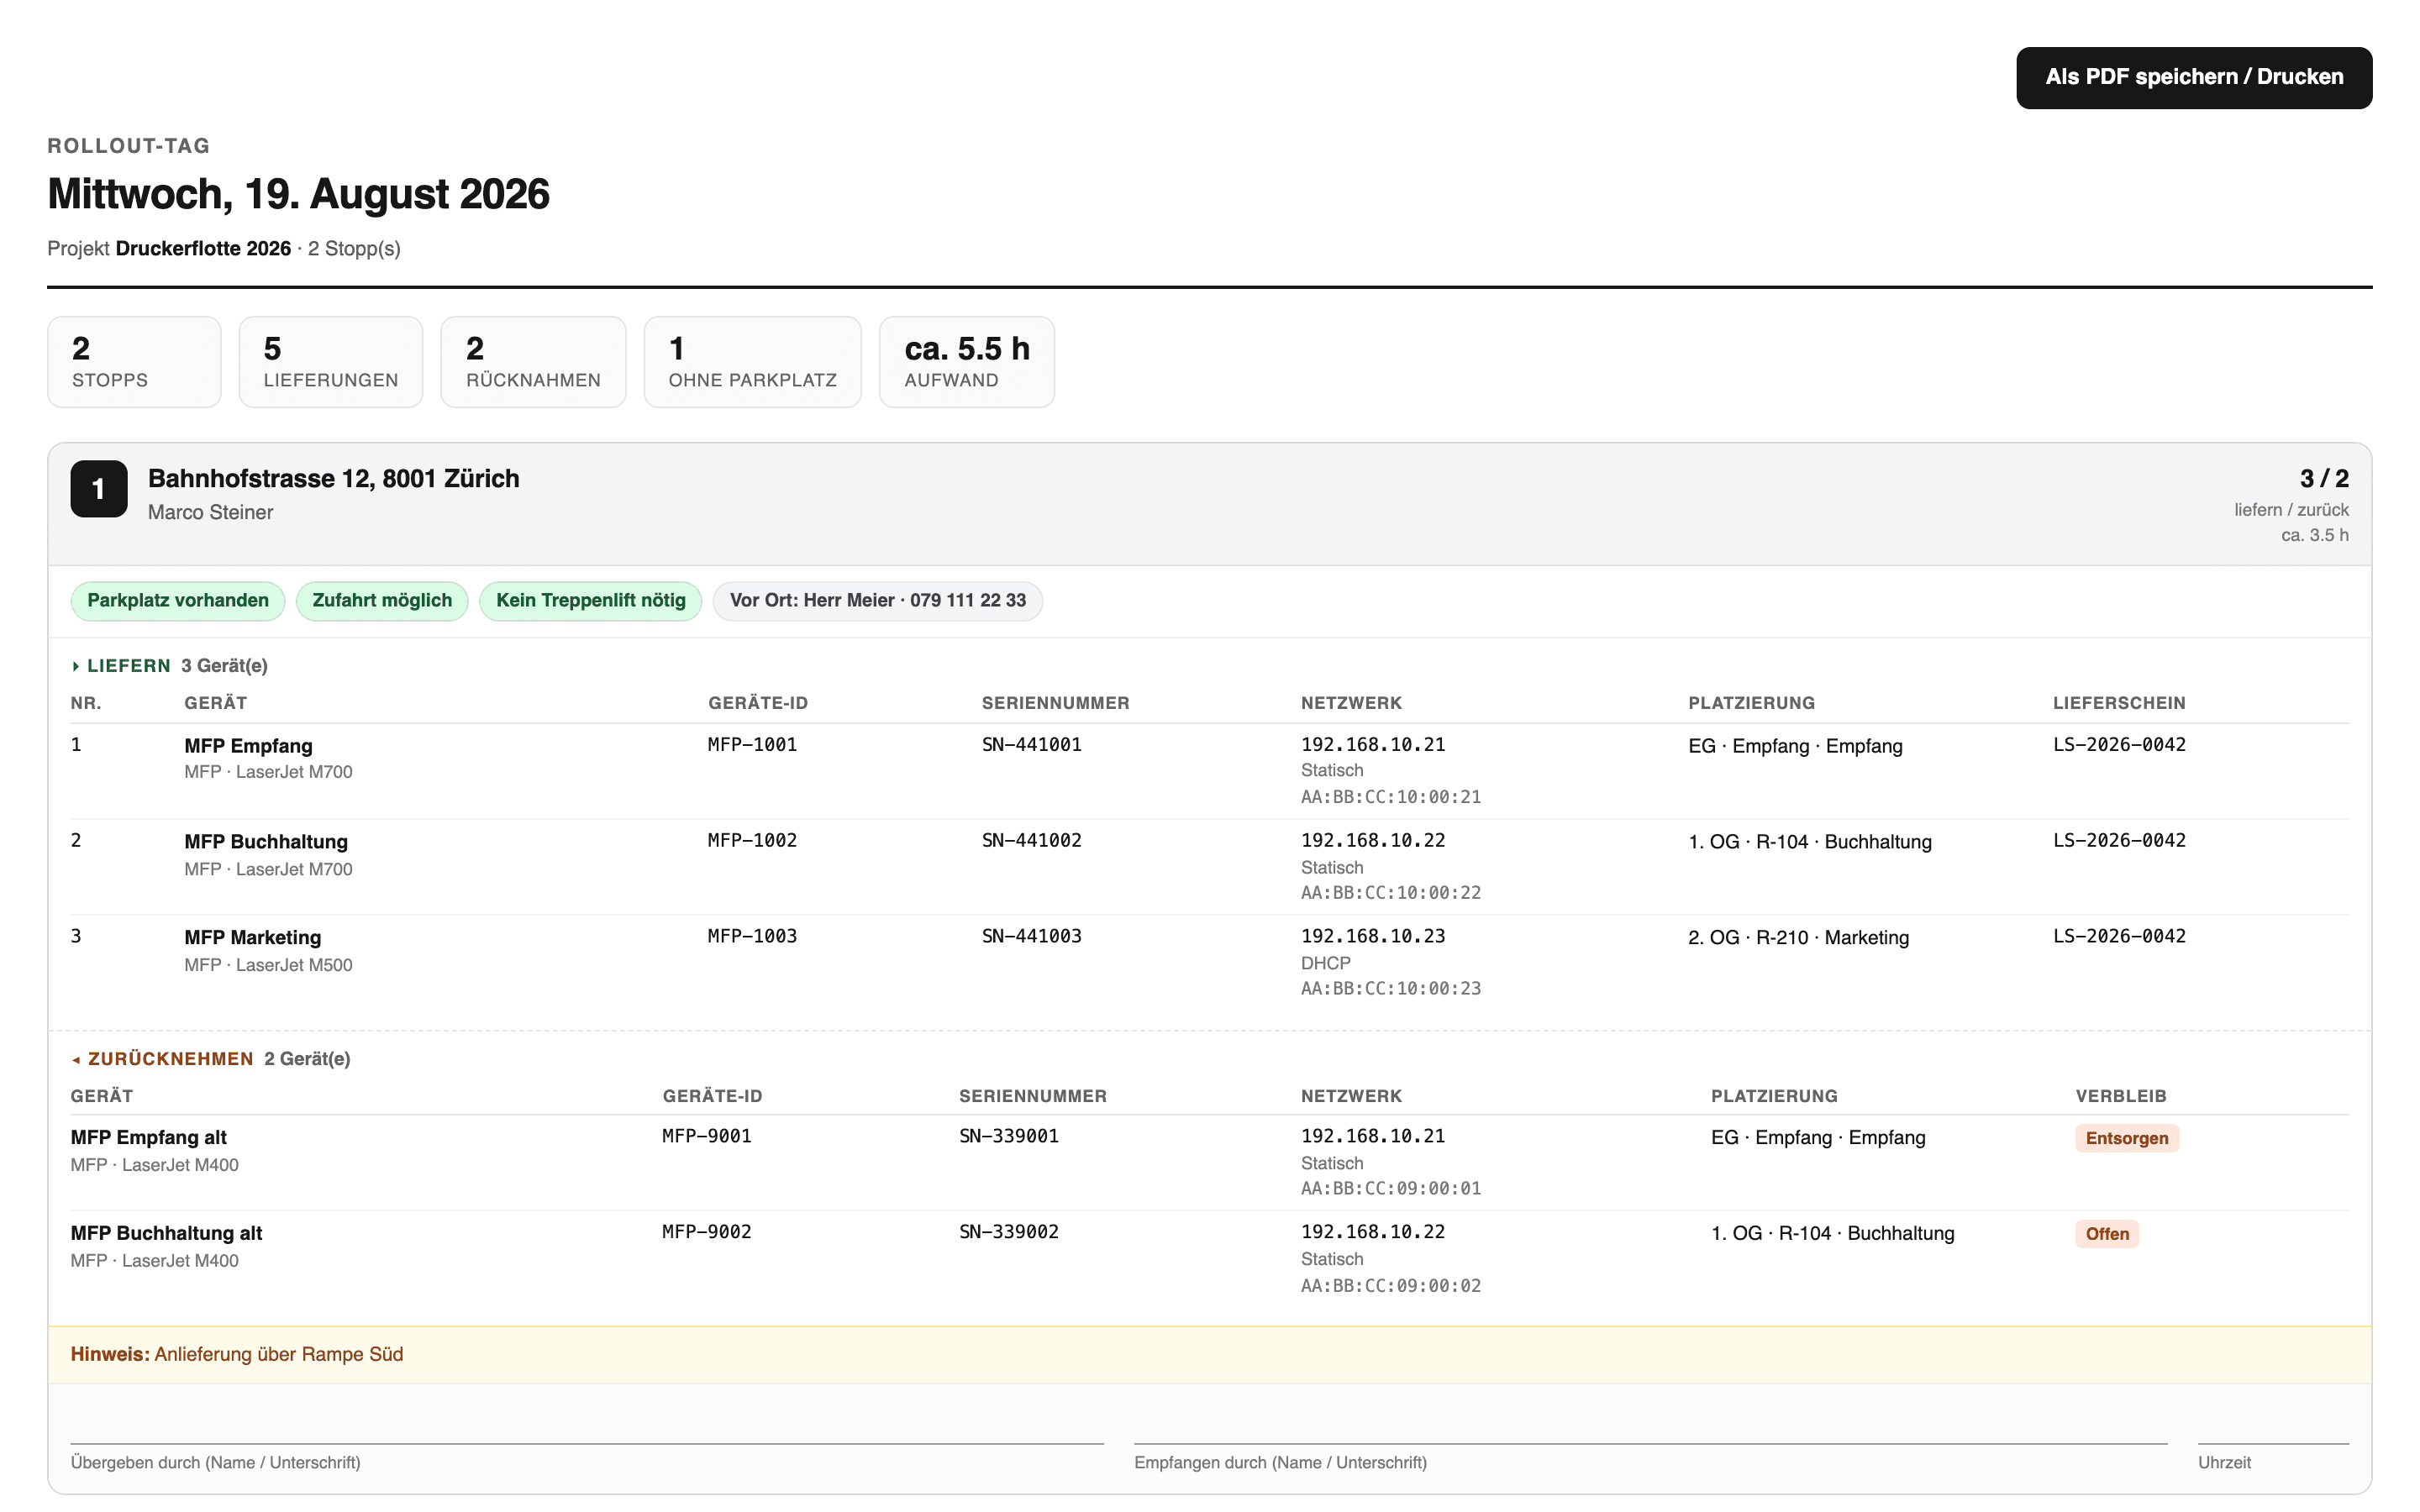The image size is (2420, 1512).
Task: Click the device name 'MFP Marketing'
Action: (253, 937)
